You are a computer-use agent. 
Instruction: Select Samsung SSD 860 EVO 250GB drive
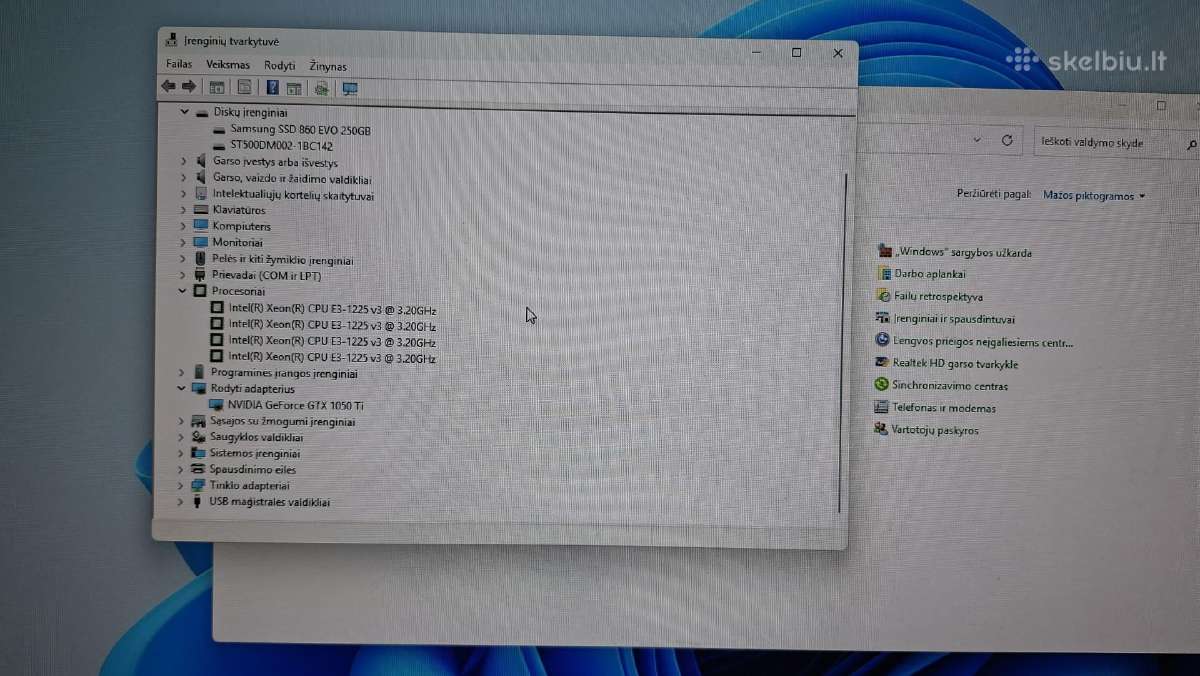click(300, 130)
